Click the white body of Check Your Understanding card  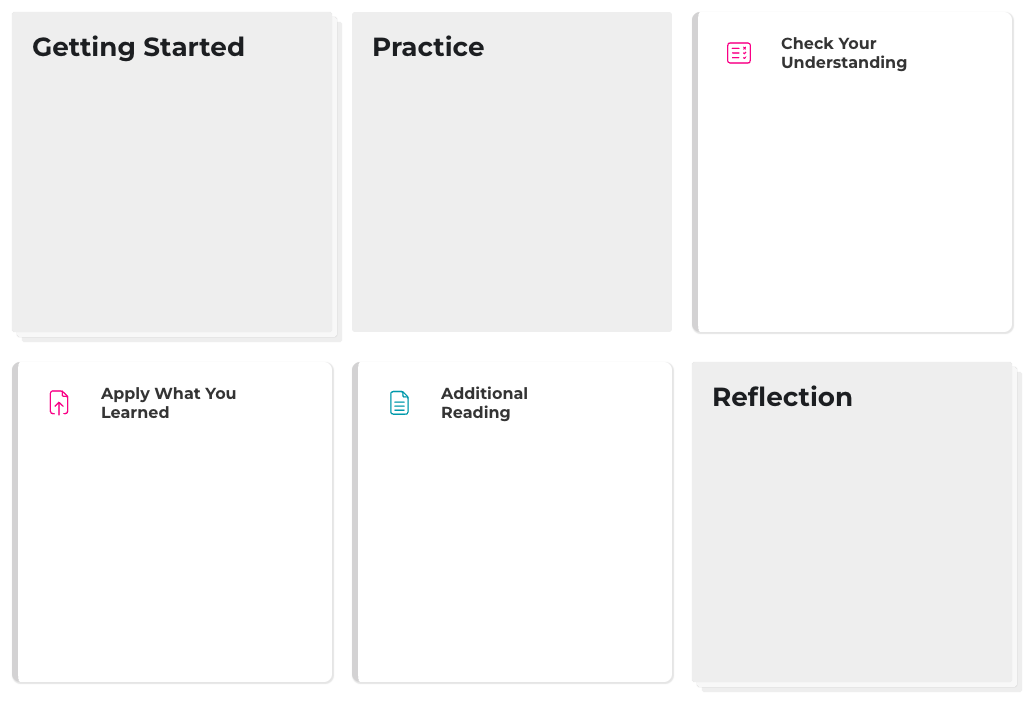coord(855,200)
